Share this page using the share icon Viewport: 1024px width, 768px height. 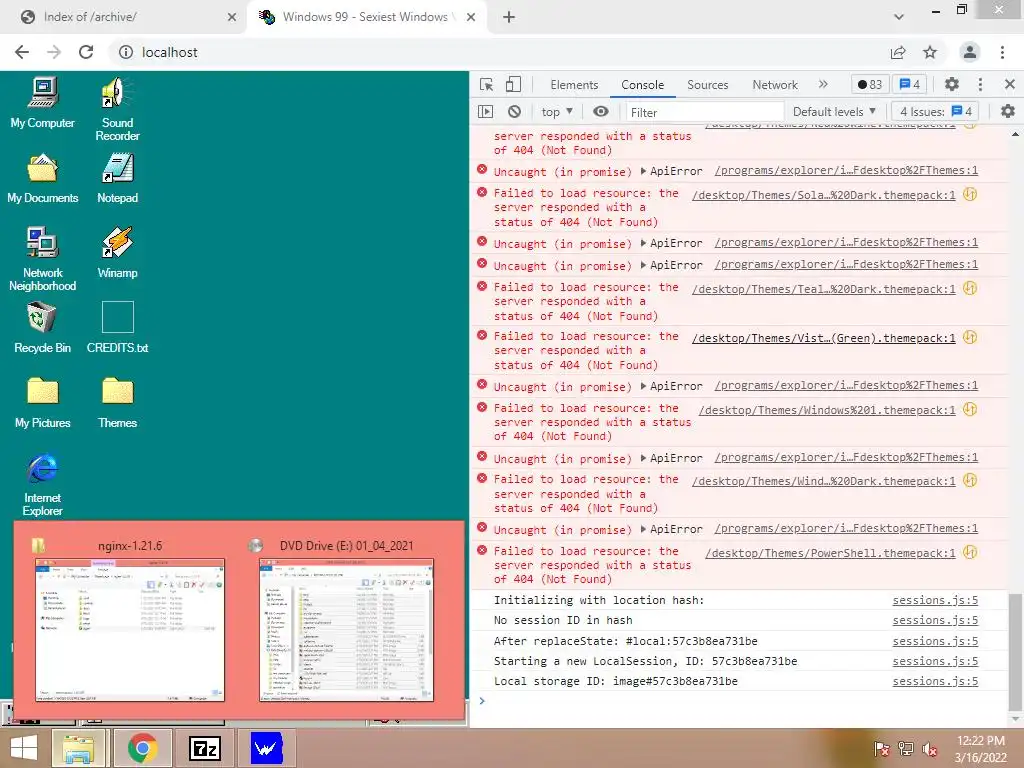coord(898,52)
